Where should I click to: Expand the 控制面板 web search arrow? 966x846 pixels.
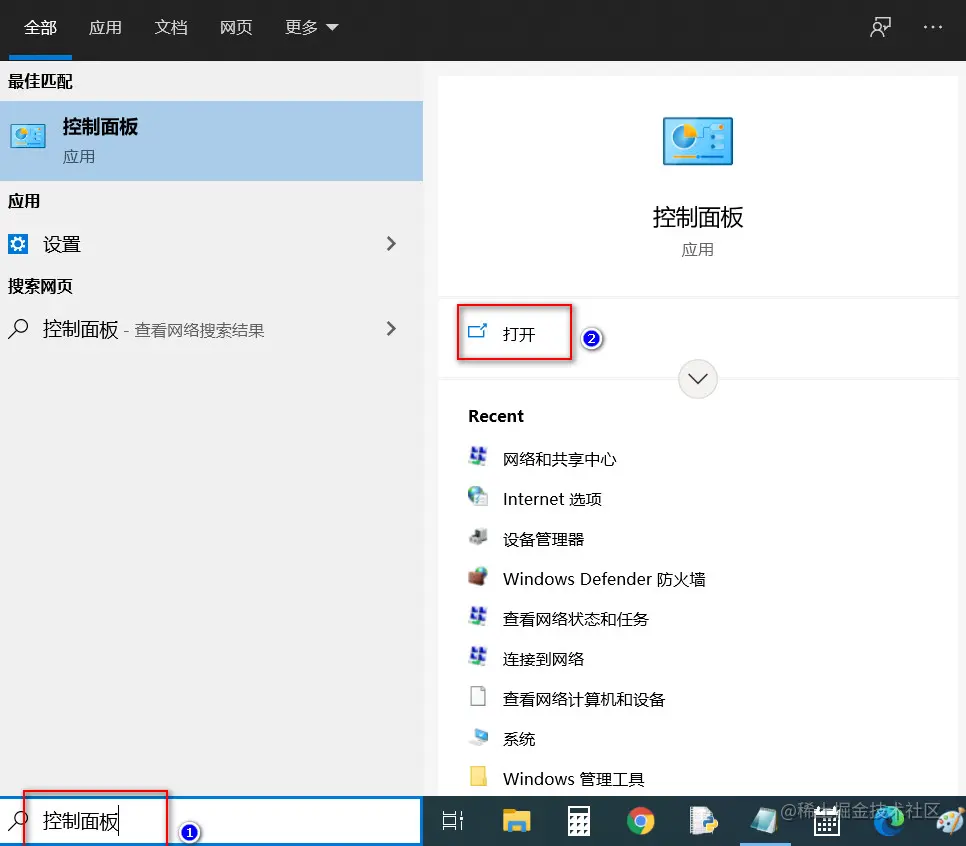coord(391,329)
